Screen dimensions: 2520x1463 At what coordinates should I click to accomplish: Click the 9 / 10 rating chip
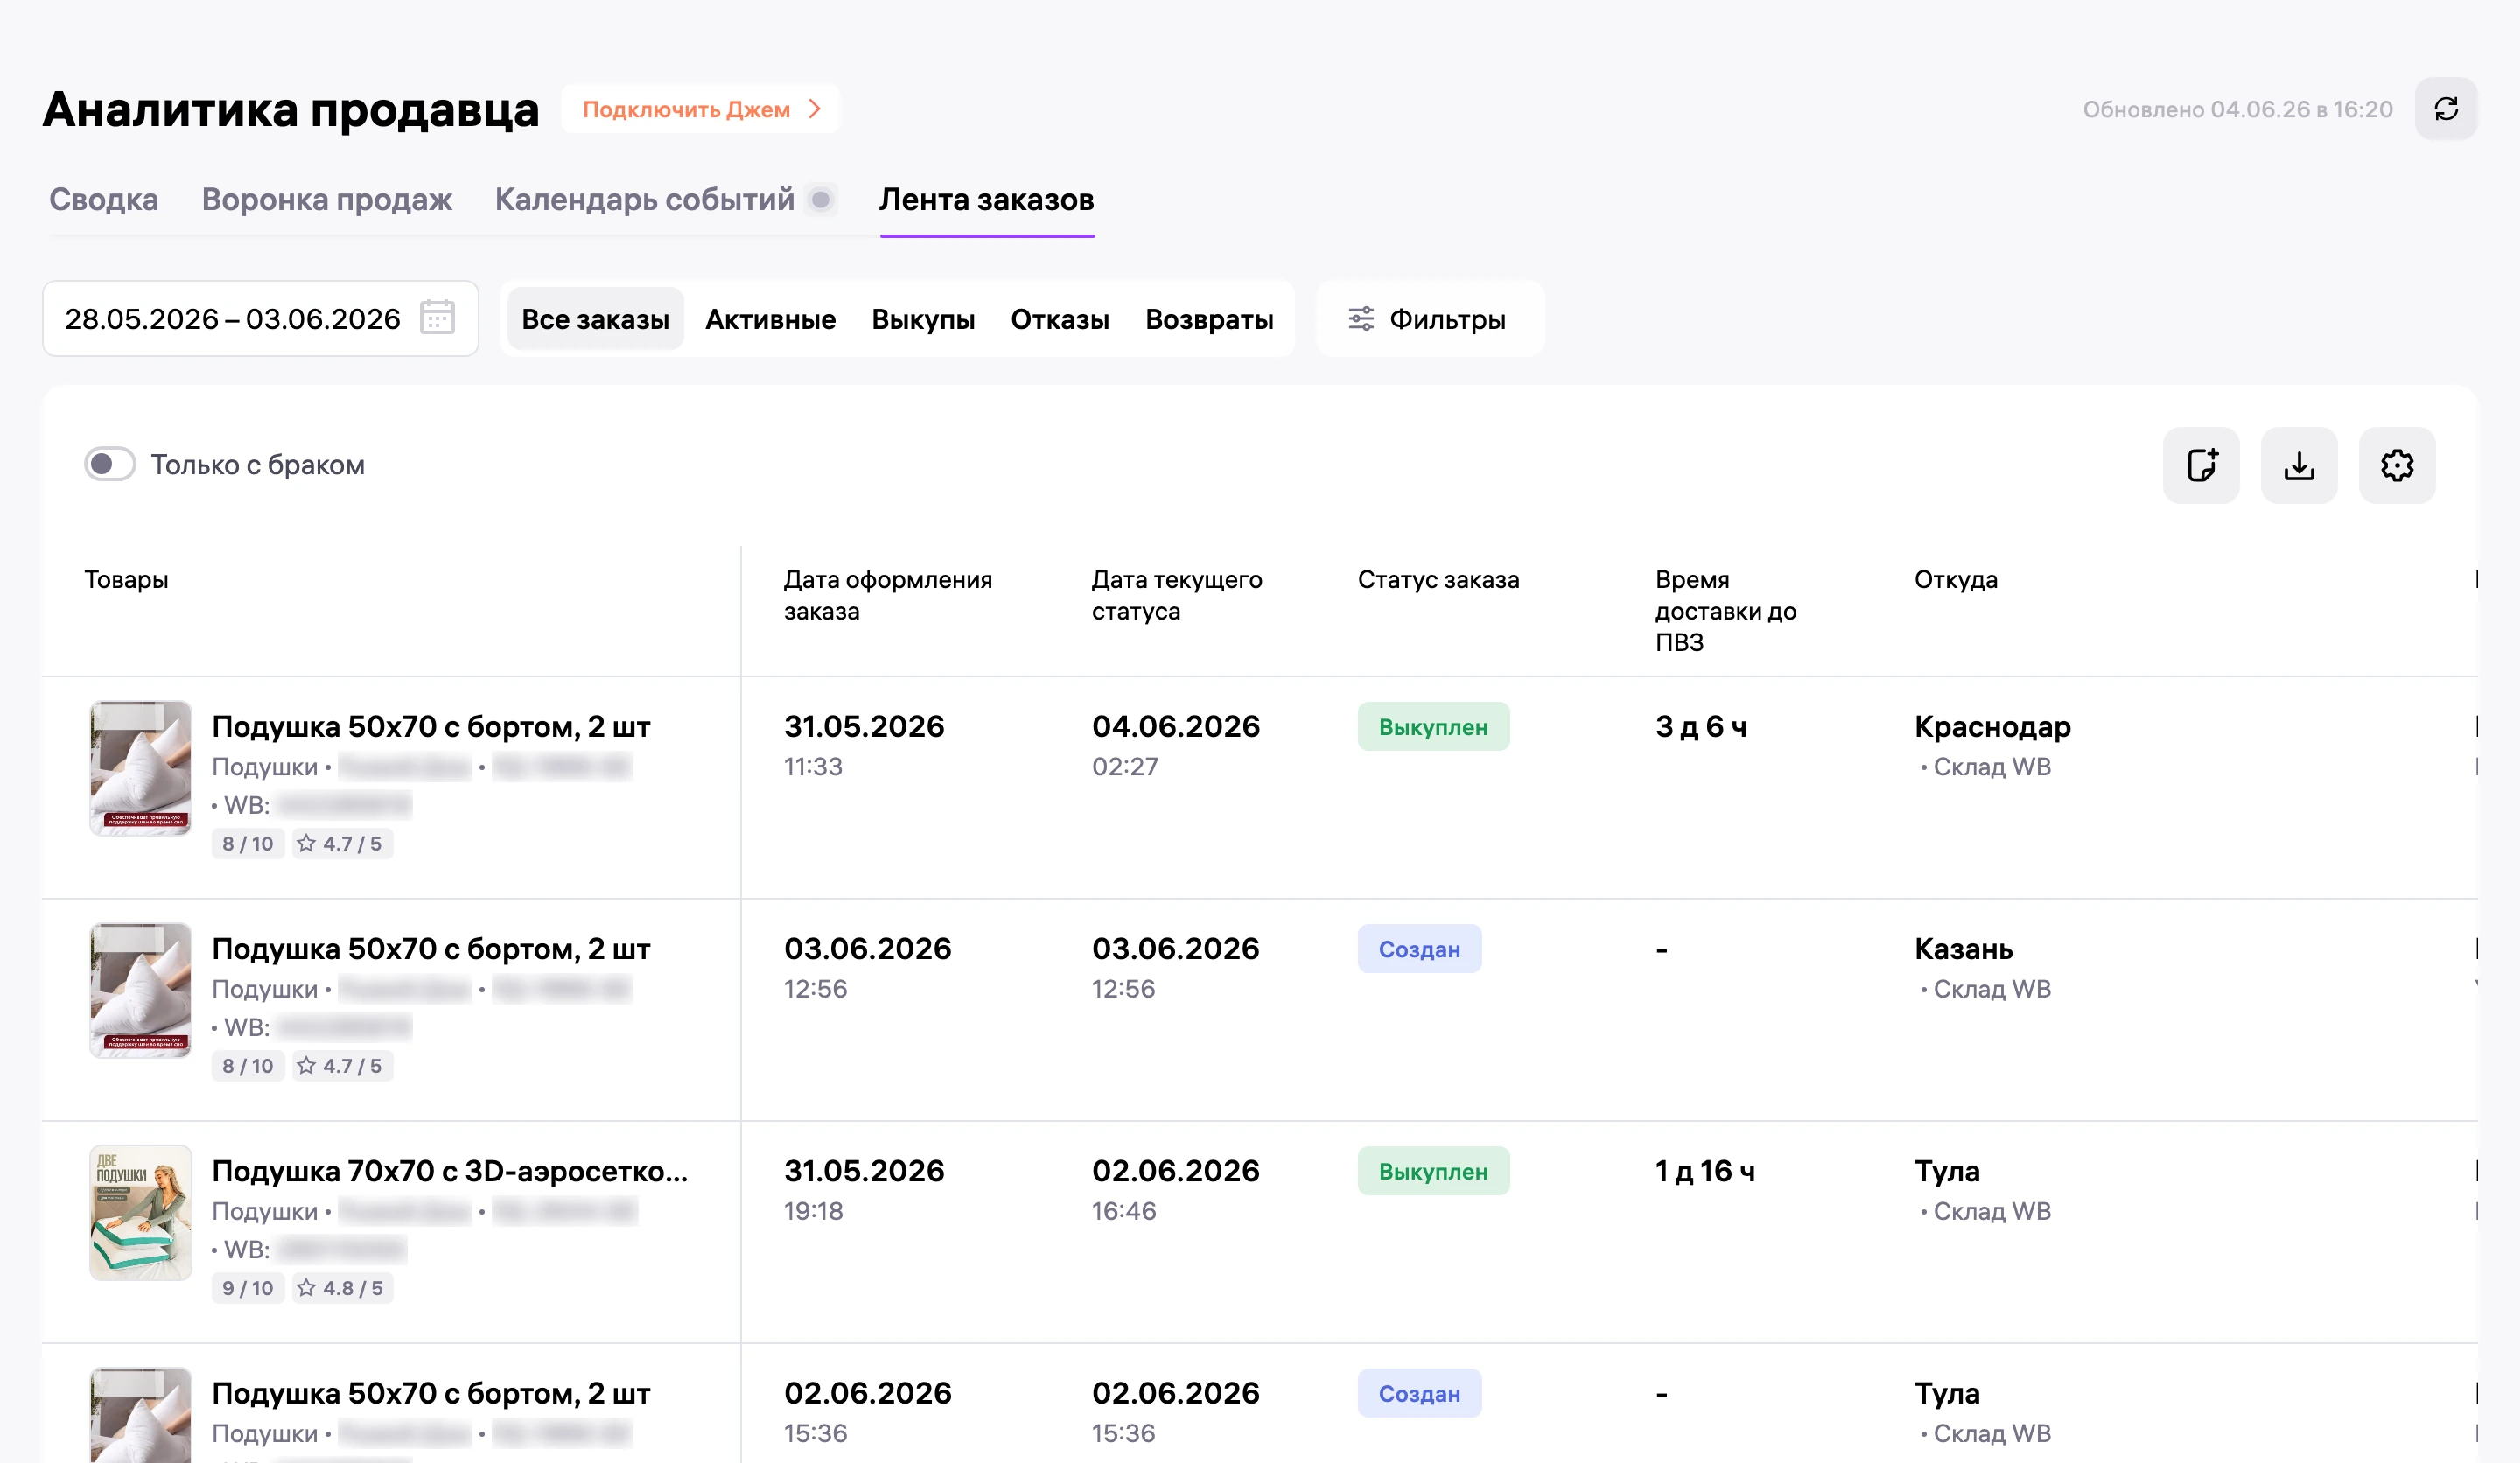[x=248, y=1288]
